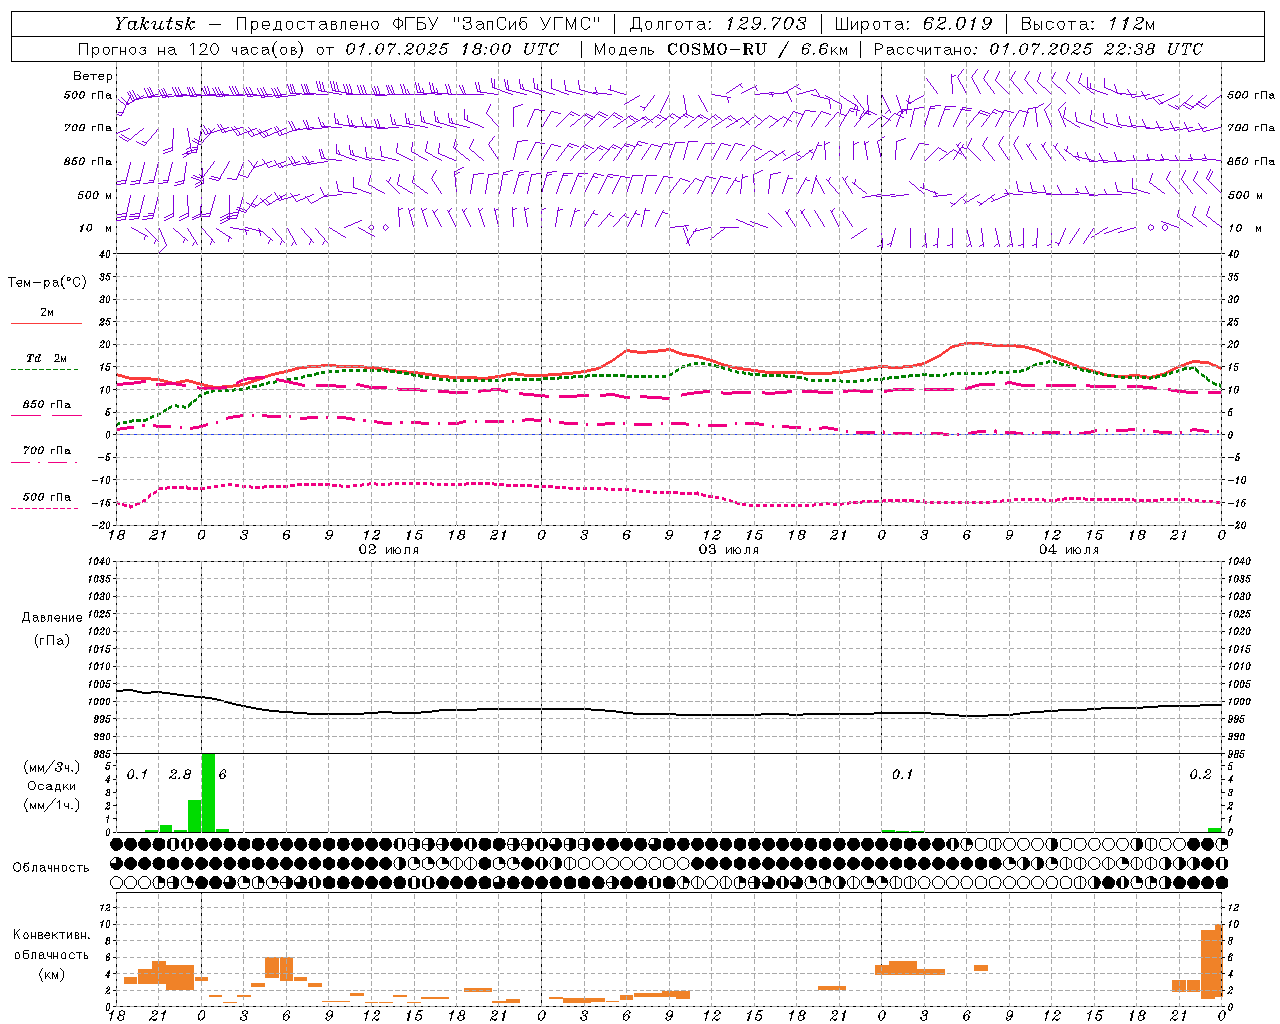Click the dashed swatch under the temperature 850 гПа legend
The image size is (1280, 1024).
[x=46, y=416]
